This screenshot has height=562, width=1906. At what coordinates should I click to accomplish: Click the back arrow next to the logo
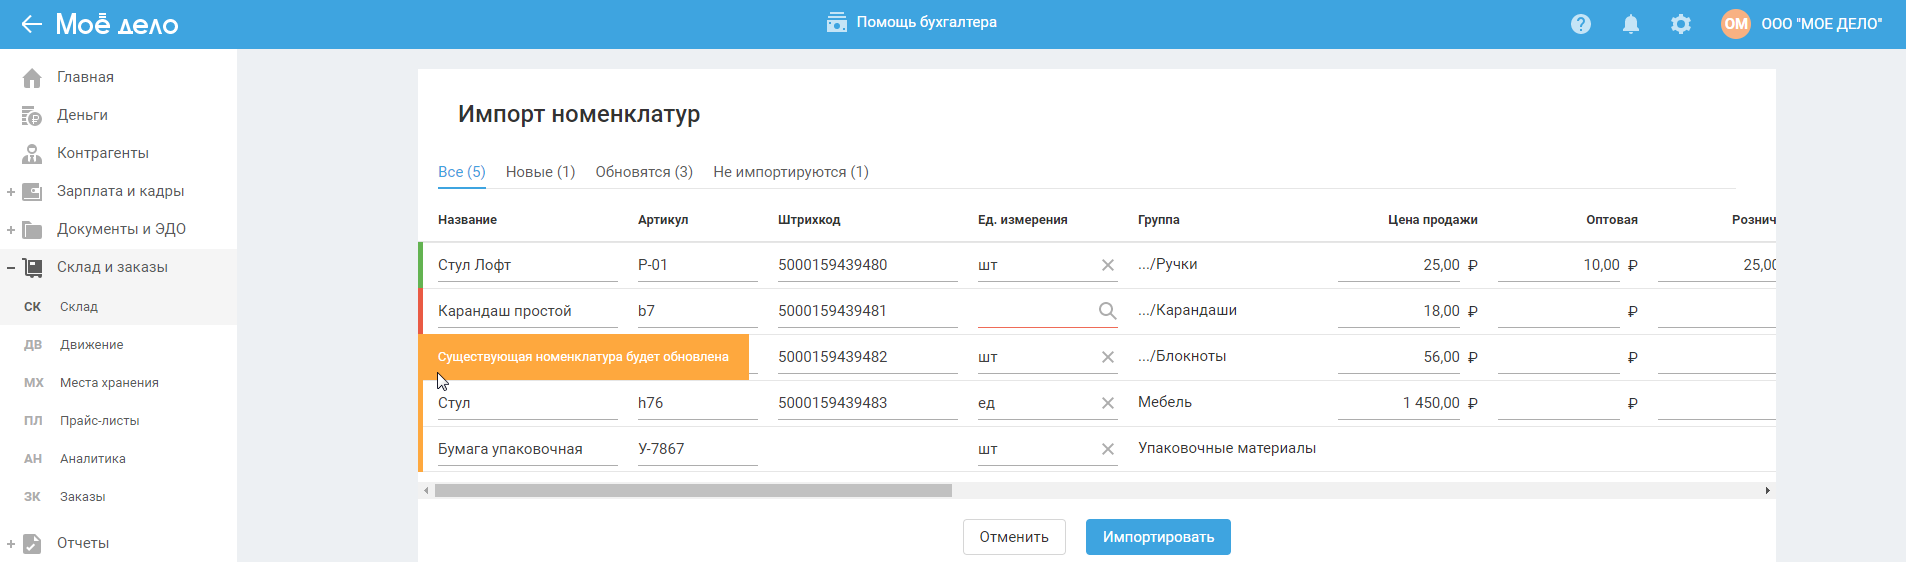coord(31,24)
